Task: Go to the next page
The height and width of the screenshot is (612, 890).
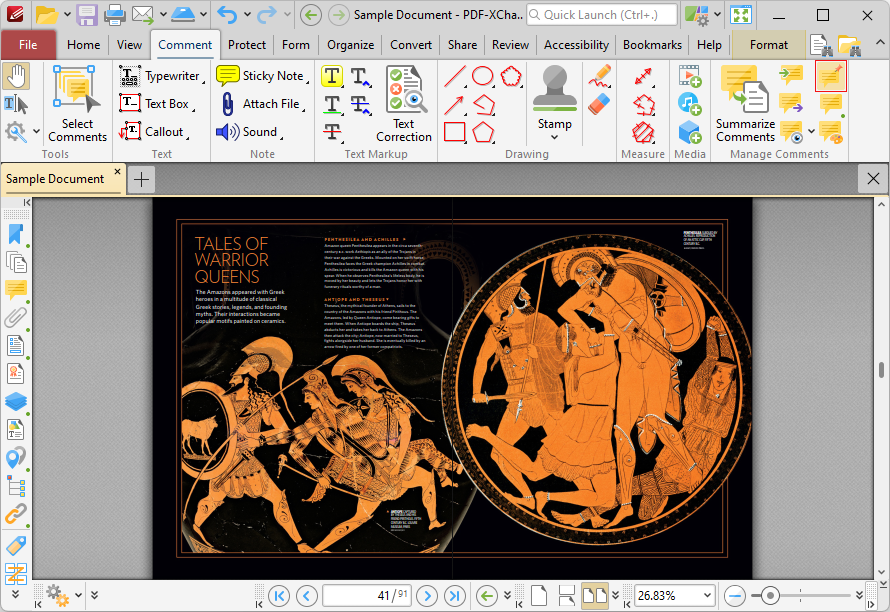Action: pyautogui.click(x=427, y=596)
